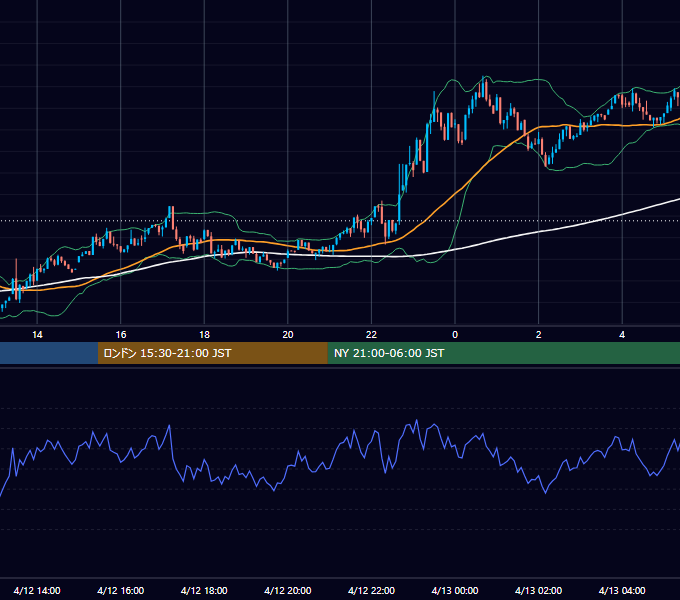Click the NY 21:00-06:00 JST session bar

pos(503,353)
